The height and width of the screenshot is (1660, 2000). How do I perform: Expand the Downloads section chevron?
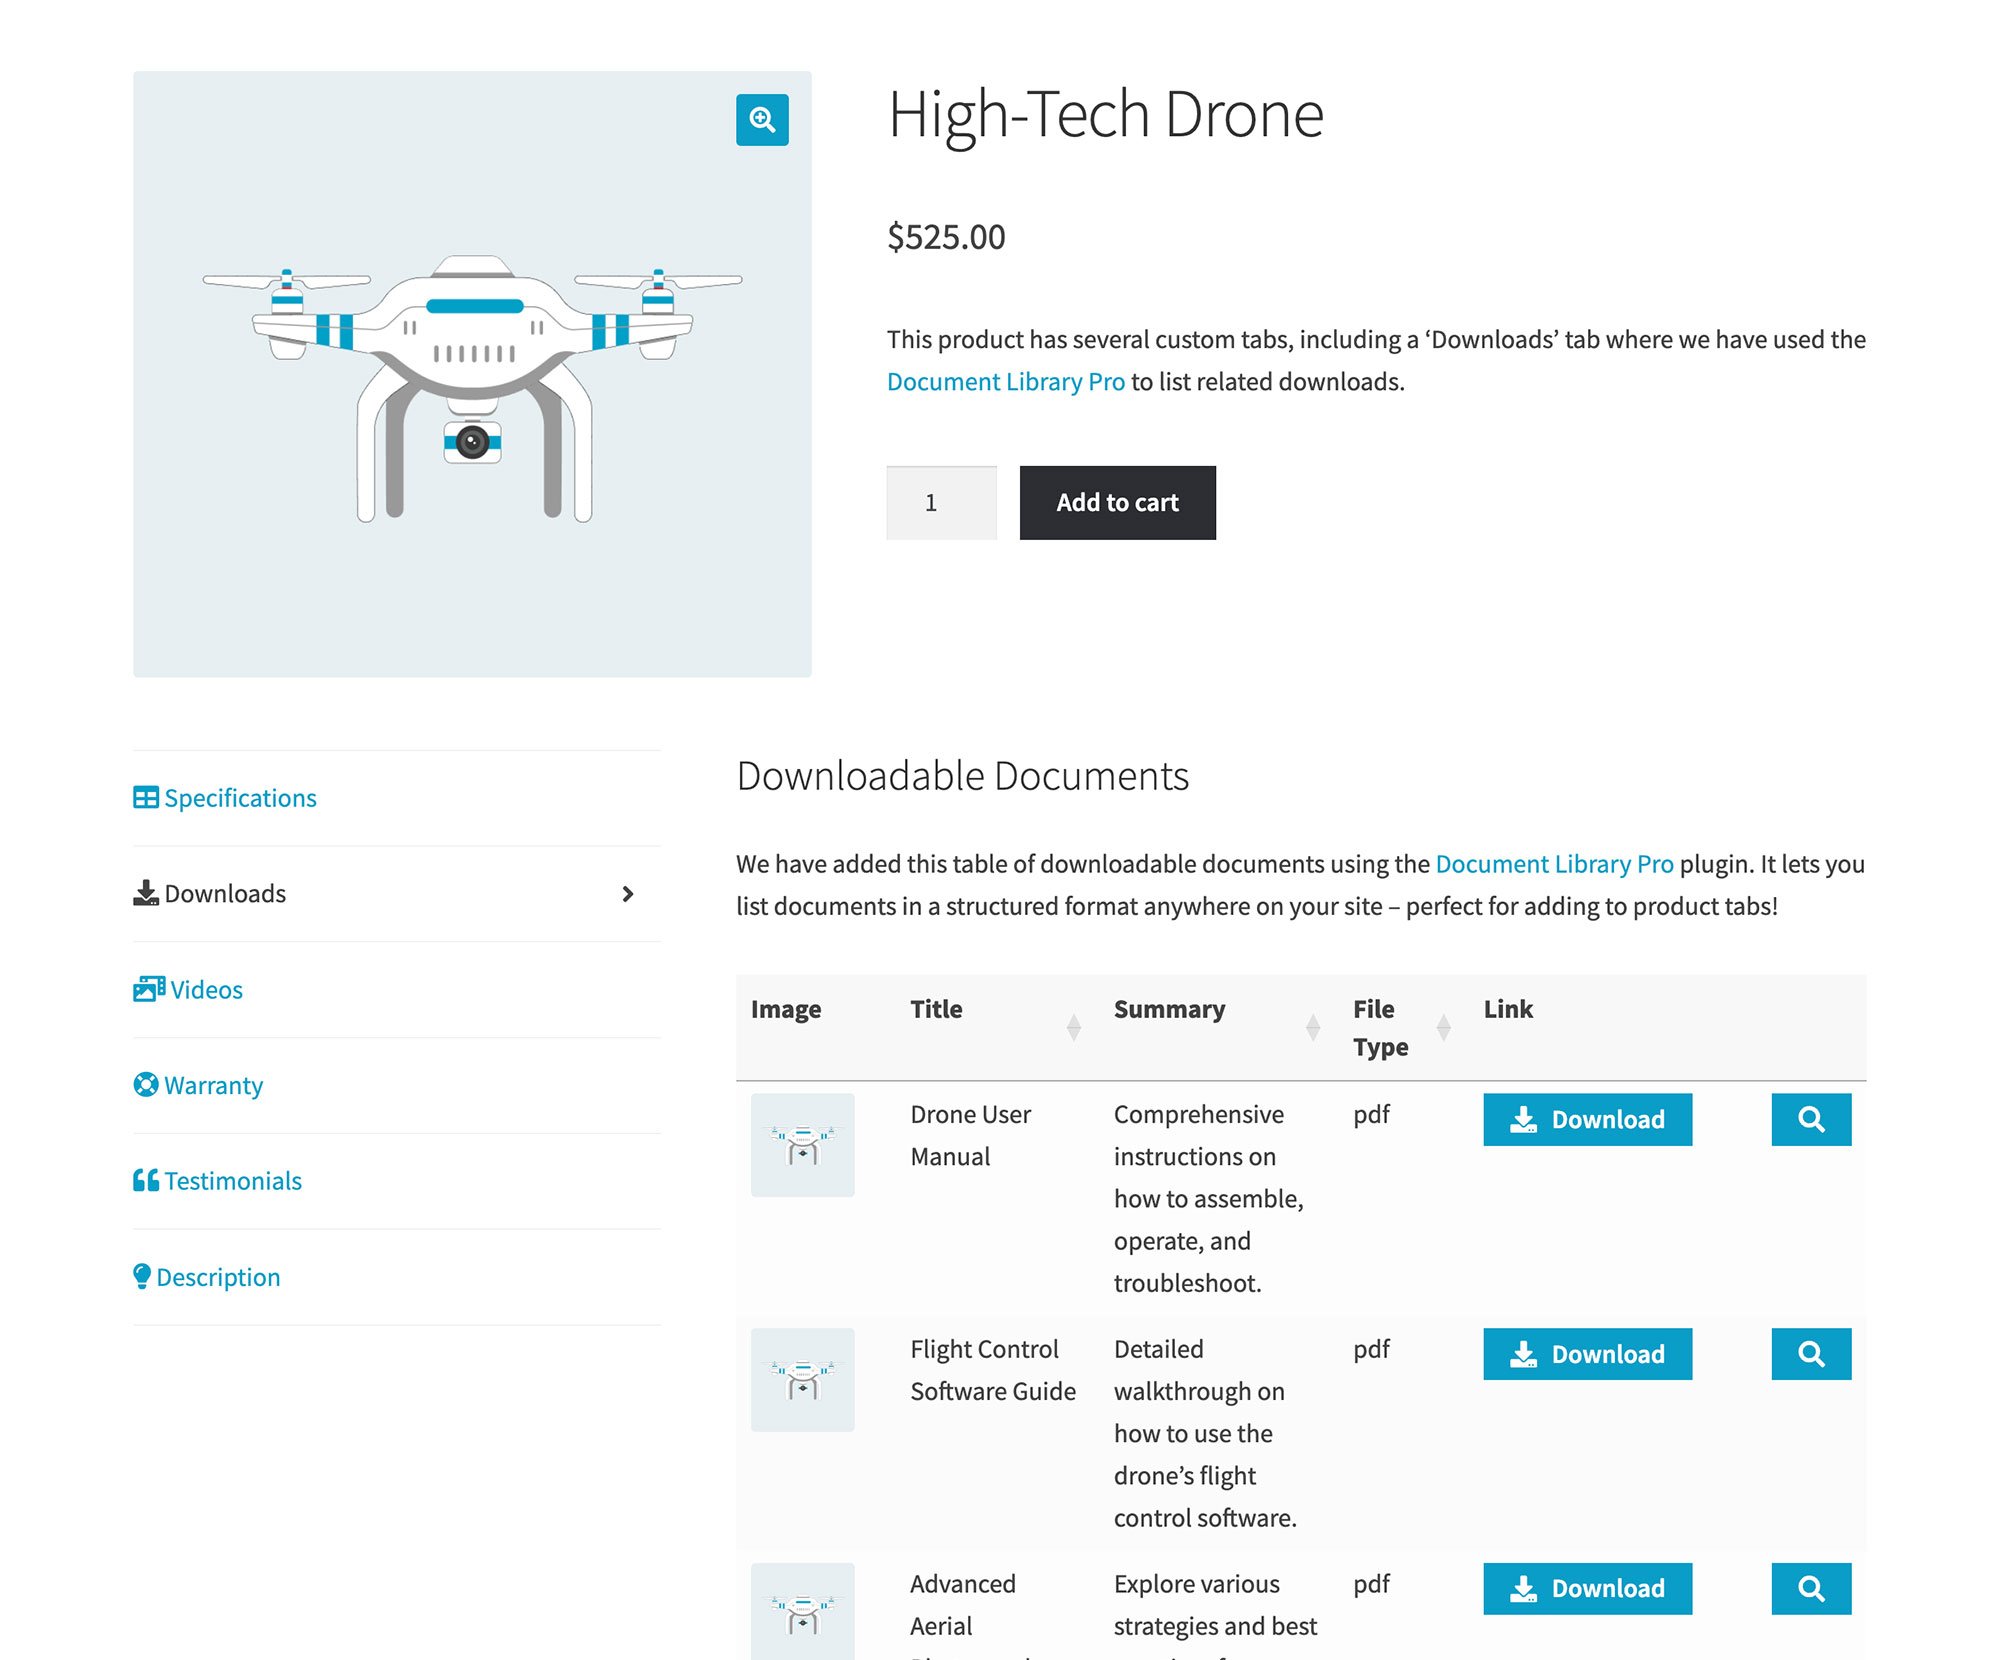628,894
